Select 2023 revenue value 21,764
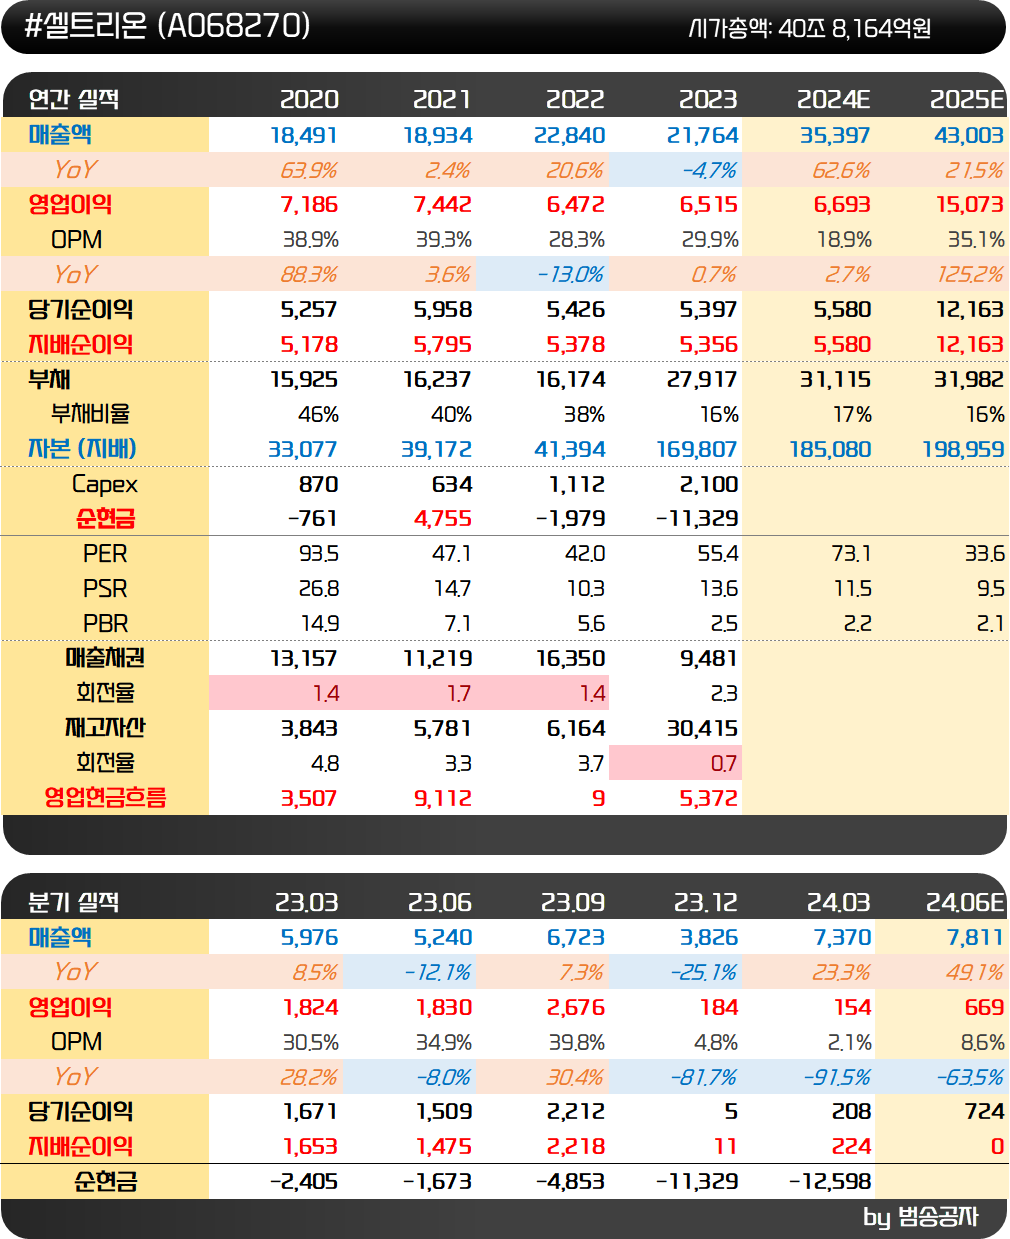 pyautogui.click(x=703, y=135)
